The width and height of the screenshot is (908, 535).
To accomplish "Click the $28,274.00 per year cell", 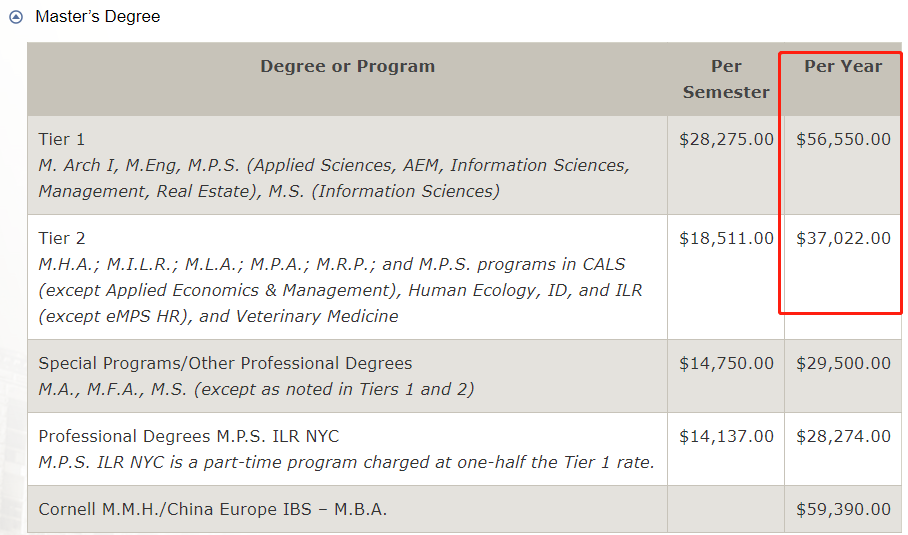I will (x=843, y=436).
